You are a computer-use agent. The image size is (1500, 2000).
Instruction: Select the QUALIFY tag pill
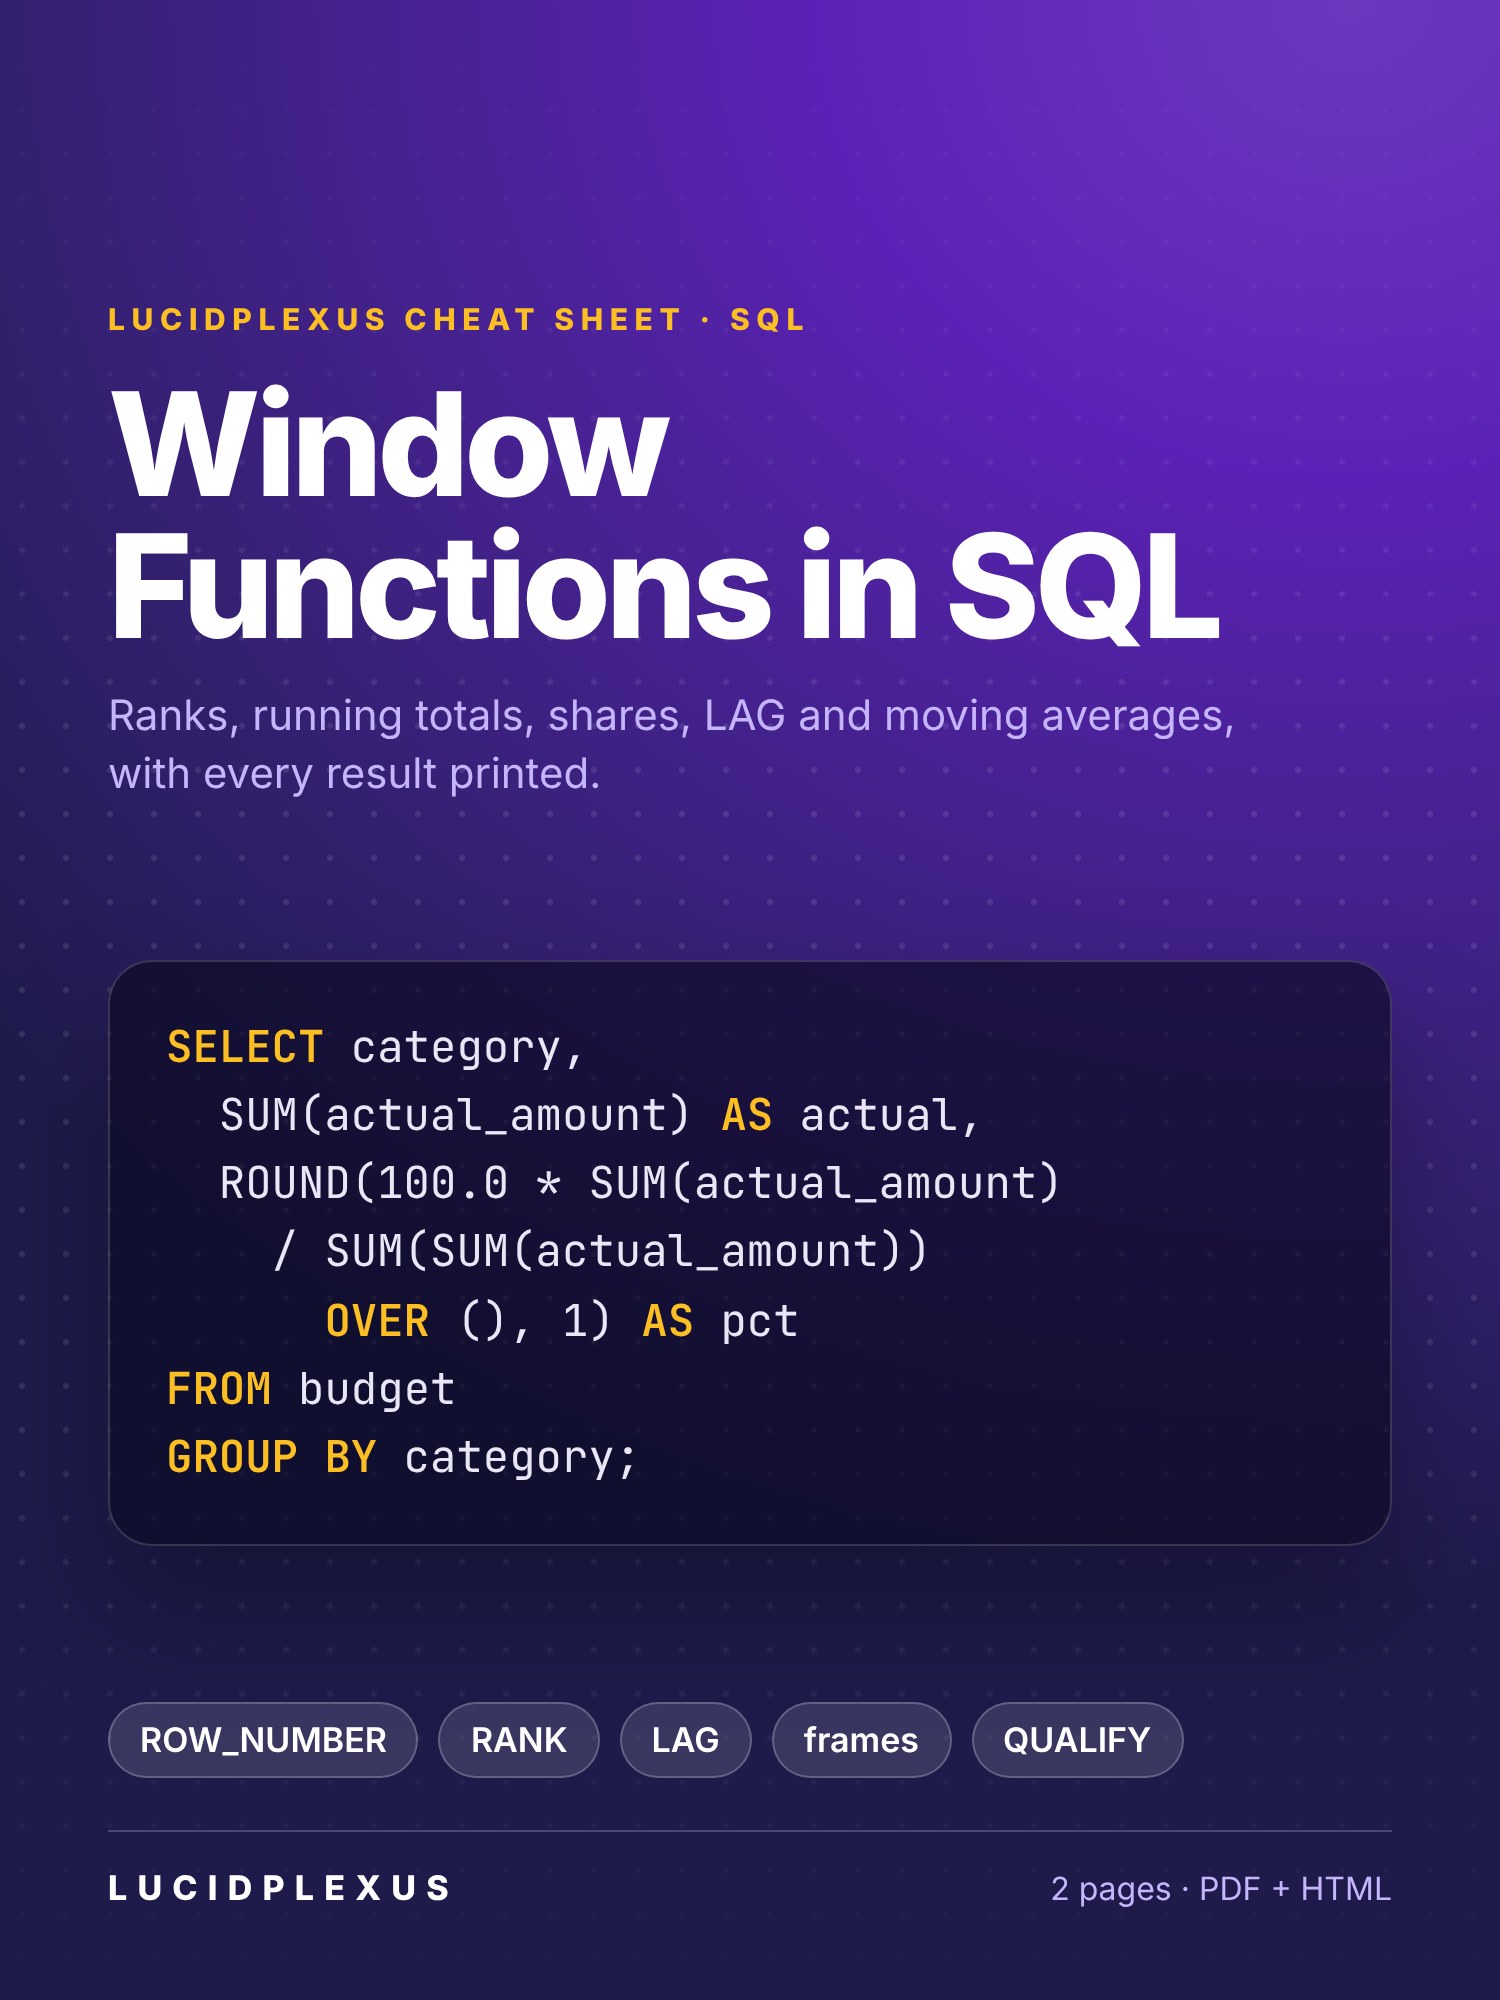[x=1077, y=1740]
